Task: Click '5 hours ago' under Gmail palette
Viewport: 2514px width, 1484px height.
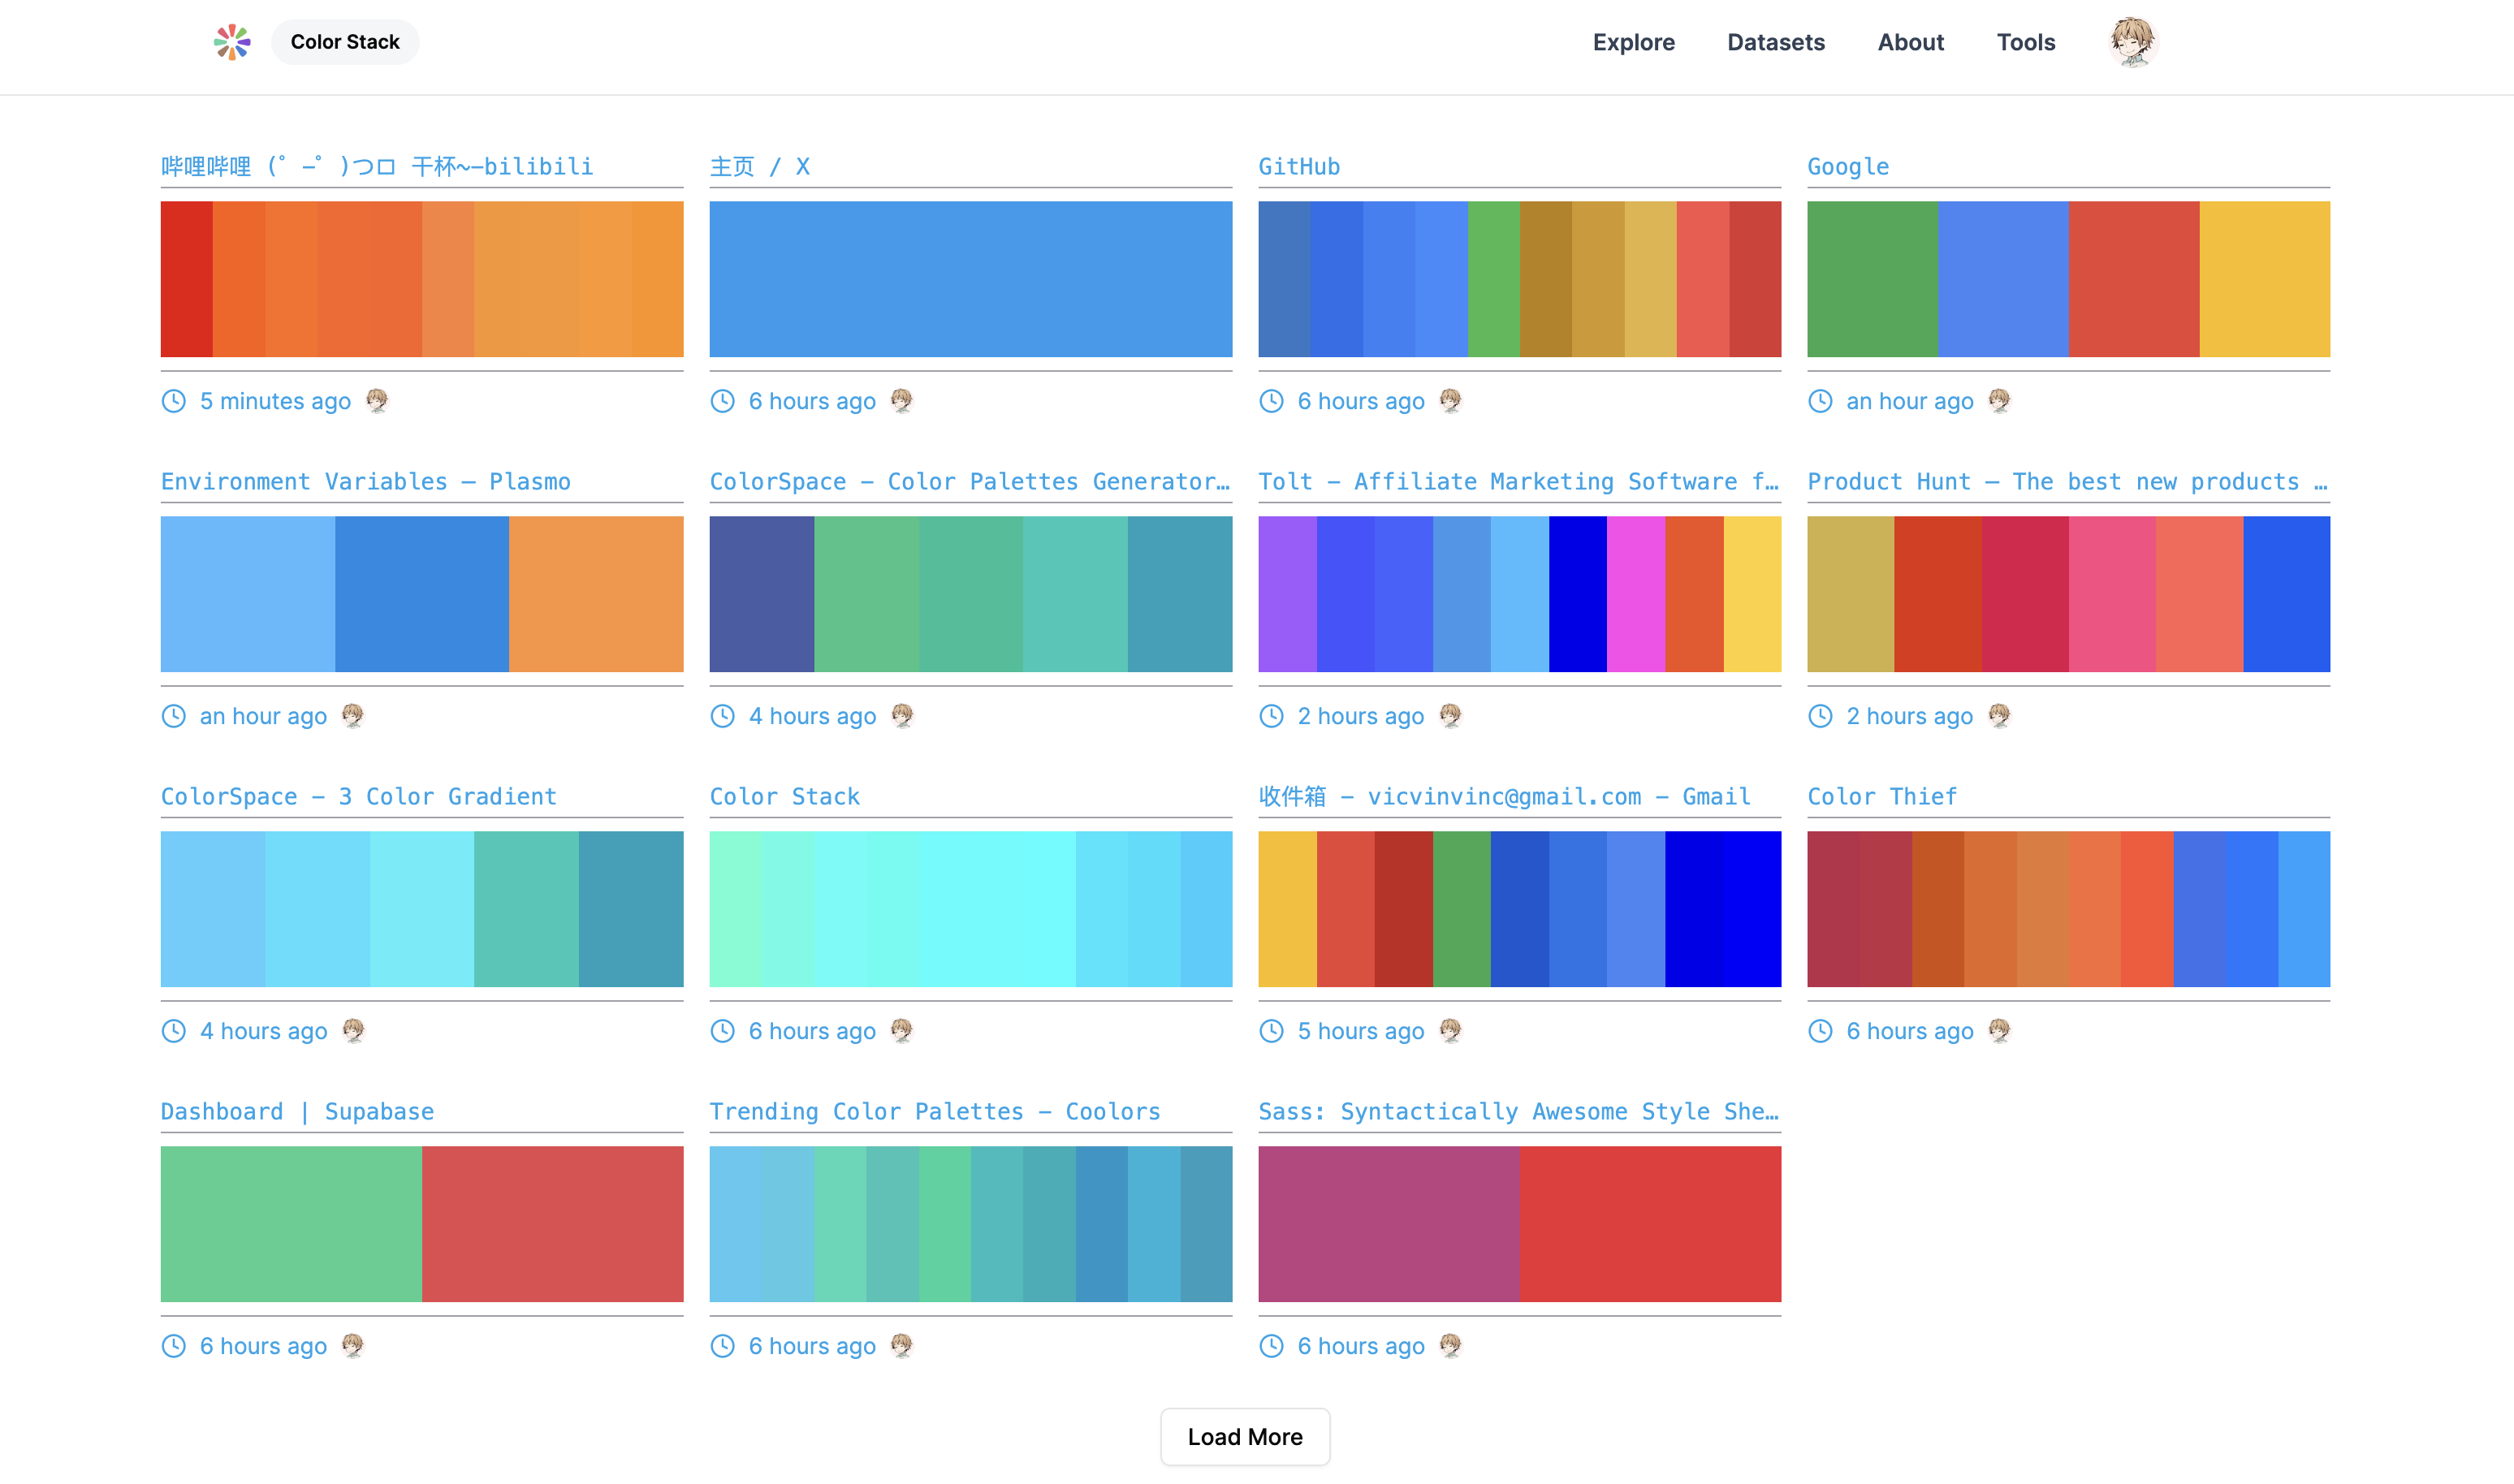Action: 1361,1031
